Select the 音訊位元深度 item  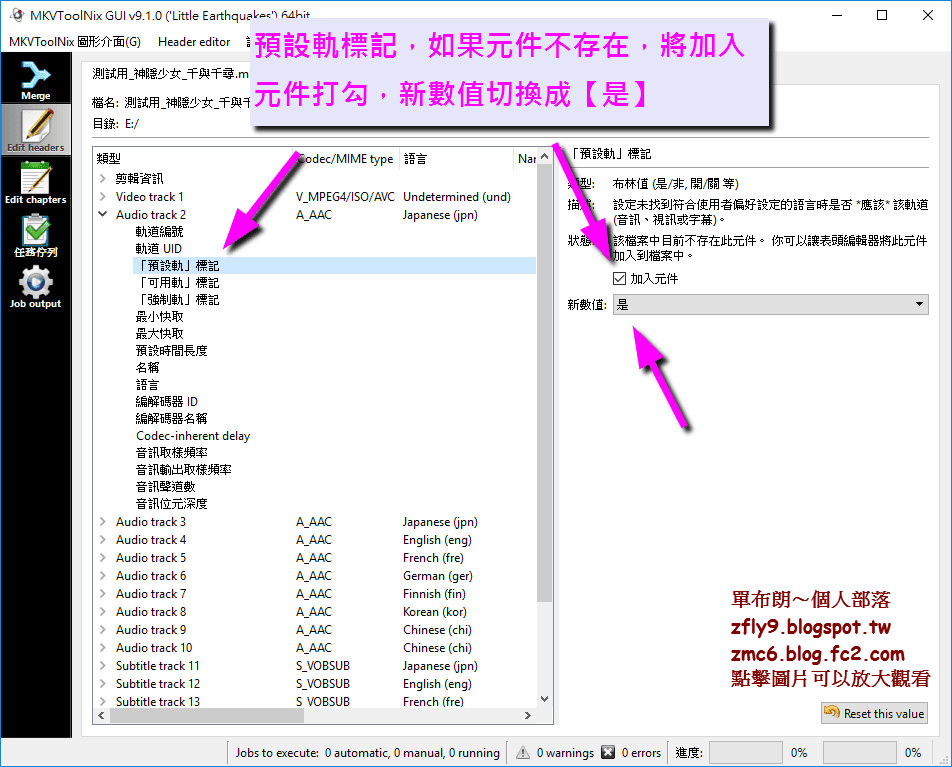pos(171,503)
